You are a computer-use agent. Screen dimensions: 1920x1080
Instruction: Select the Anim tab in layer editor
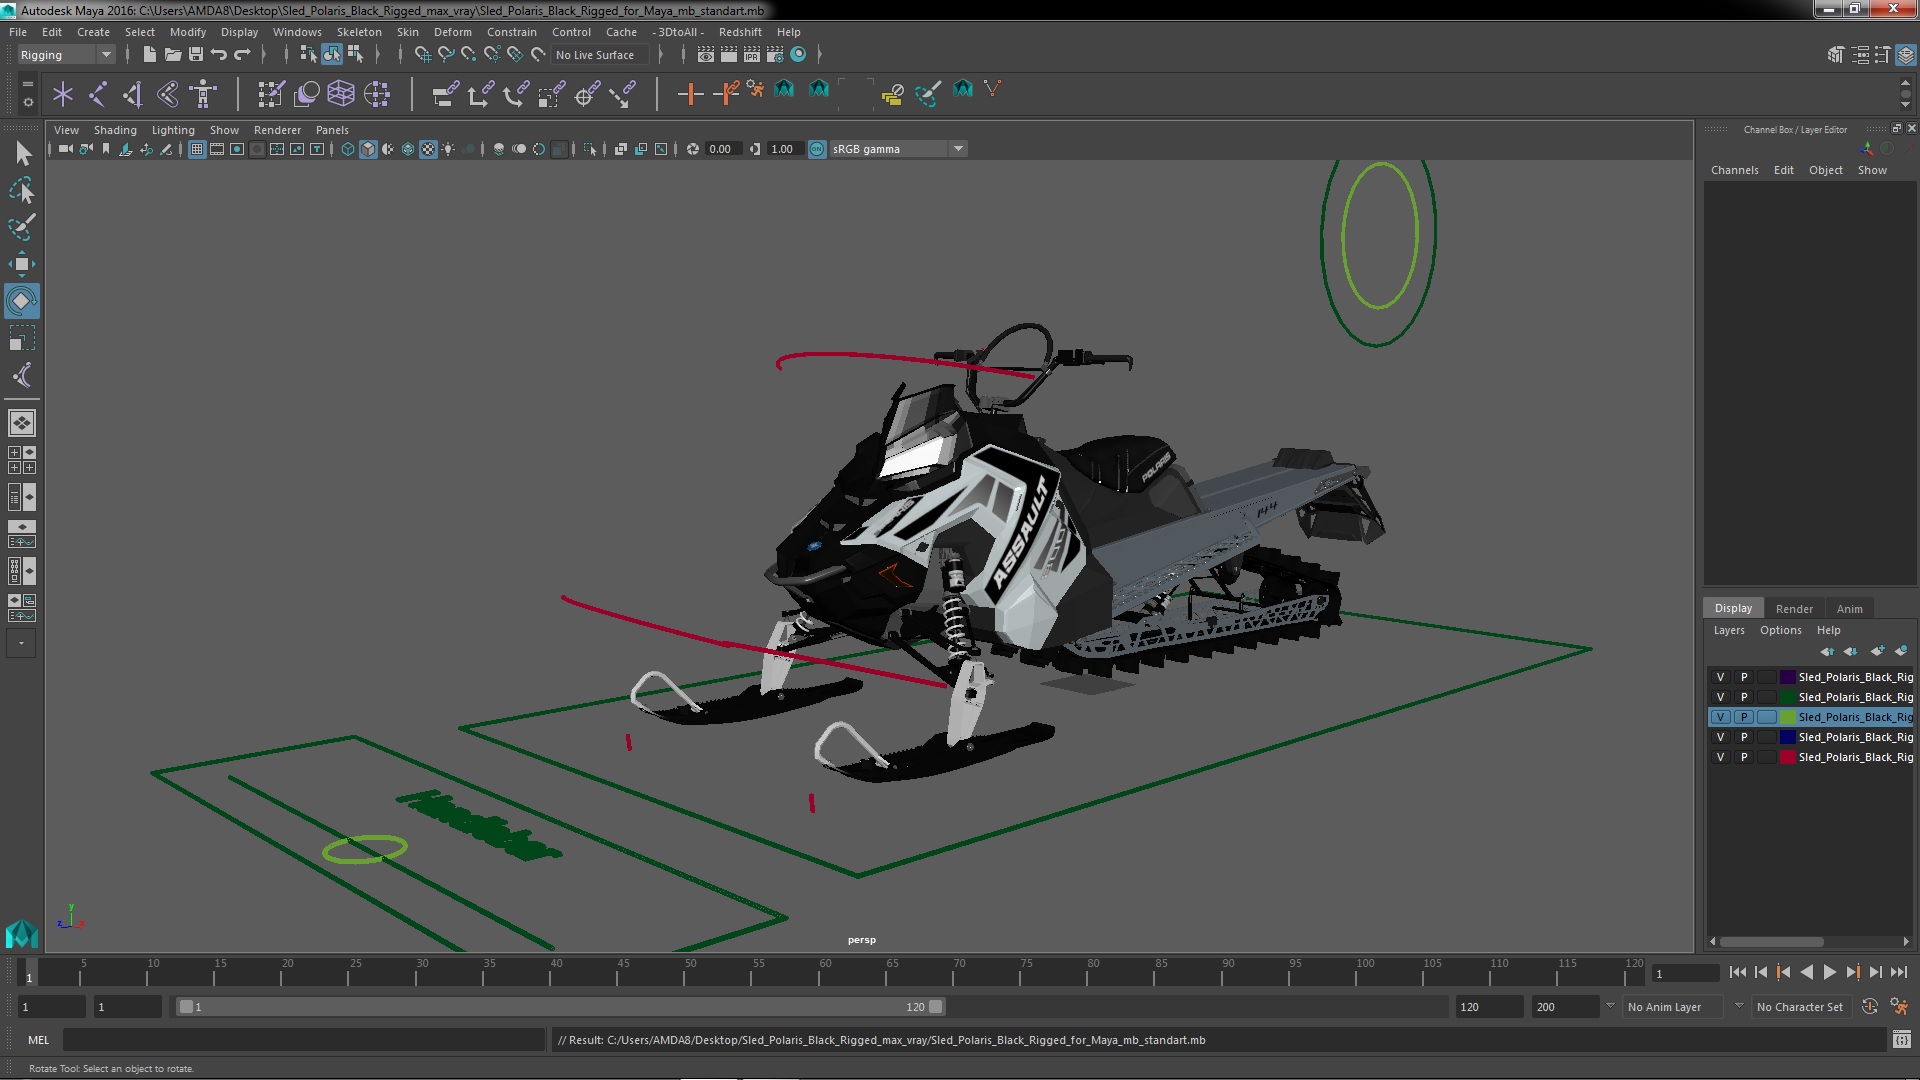(x=1849, y=608)
